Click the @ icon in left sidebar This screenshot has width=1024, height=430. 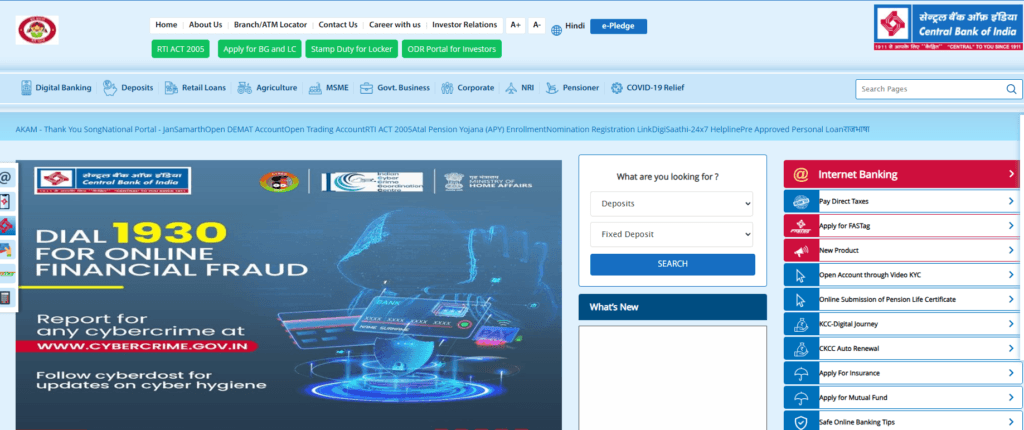[x=6, y=177]
